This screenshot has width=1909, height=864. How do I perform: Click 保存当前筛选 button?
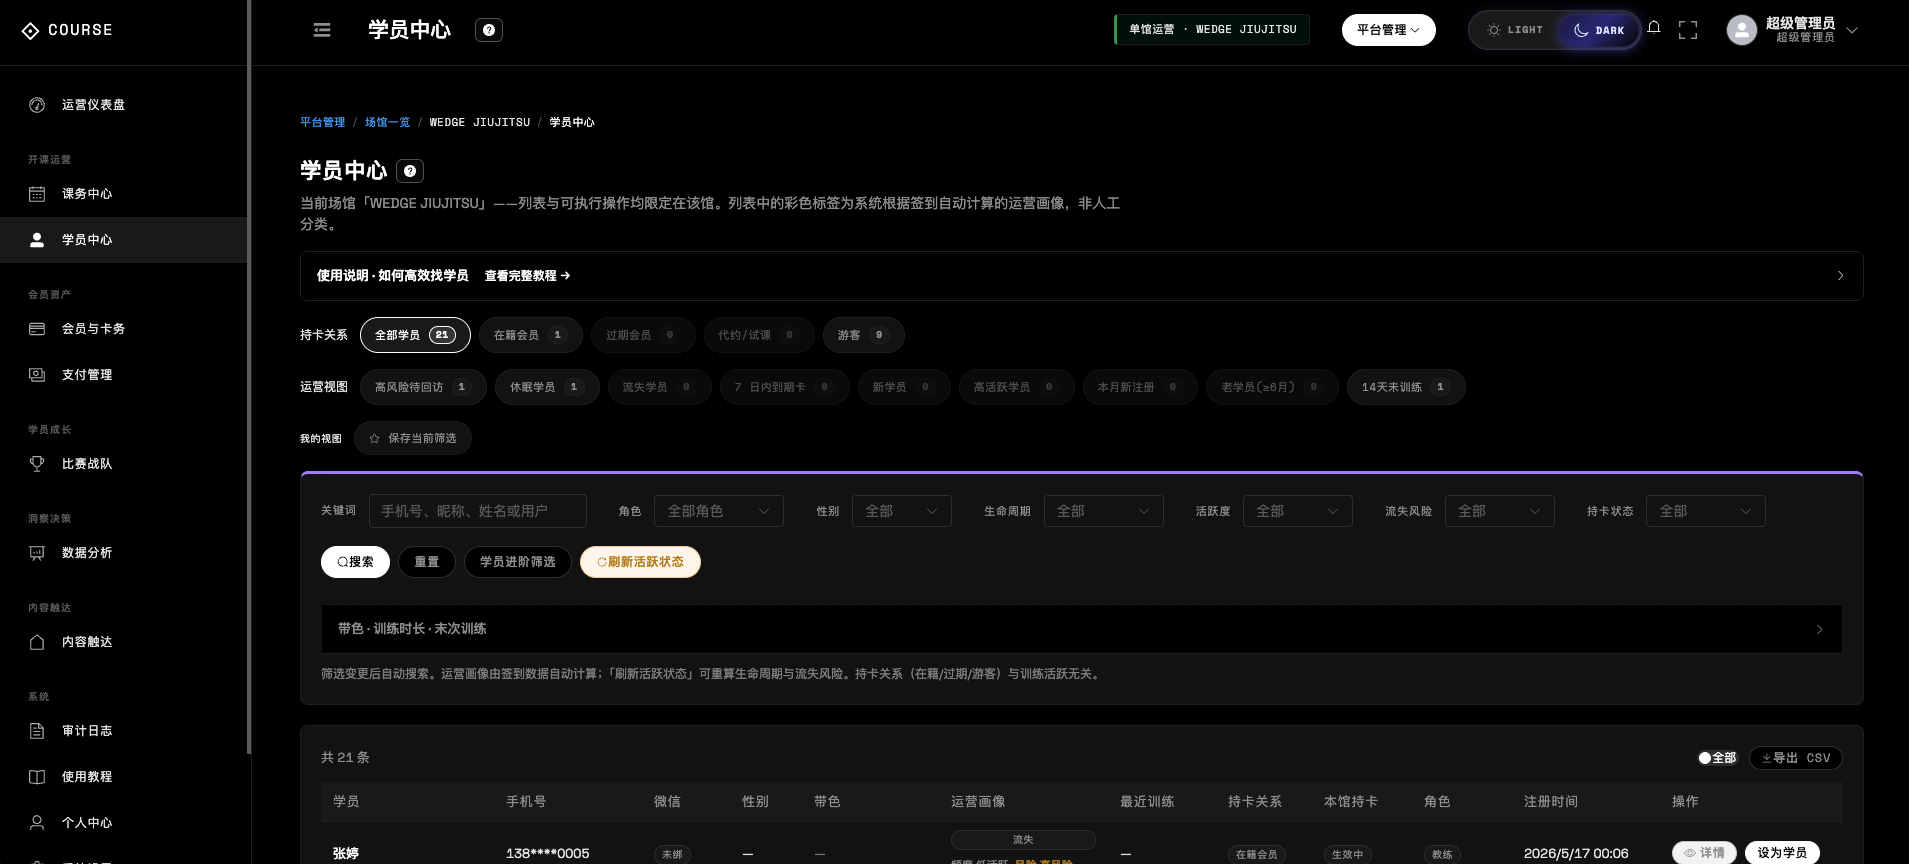[x=412, y=438]
